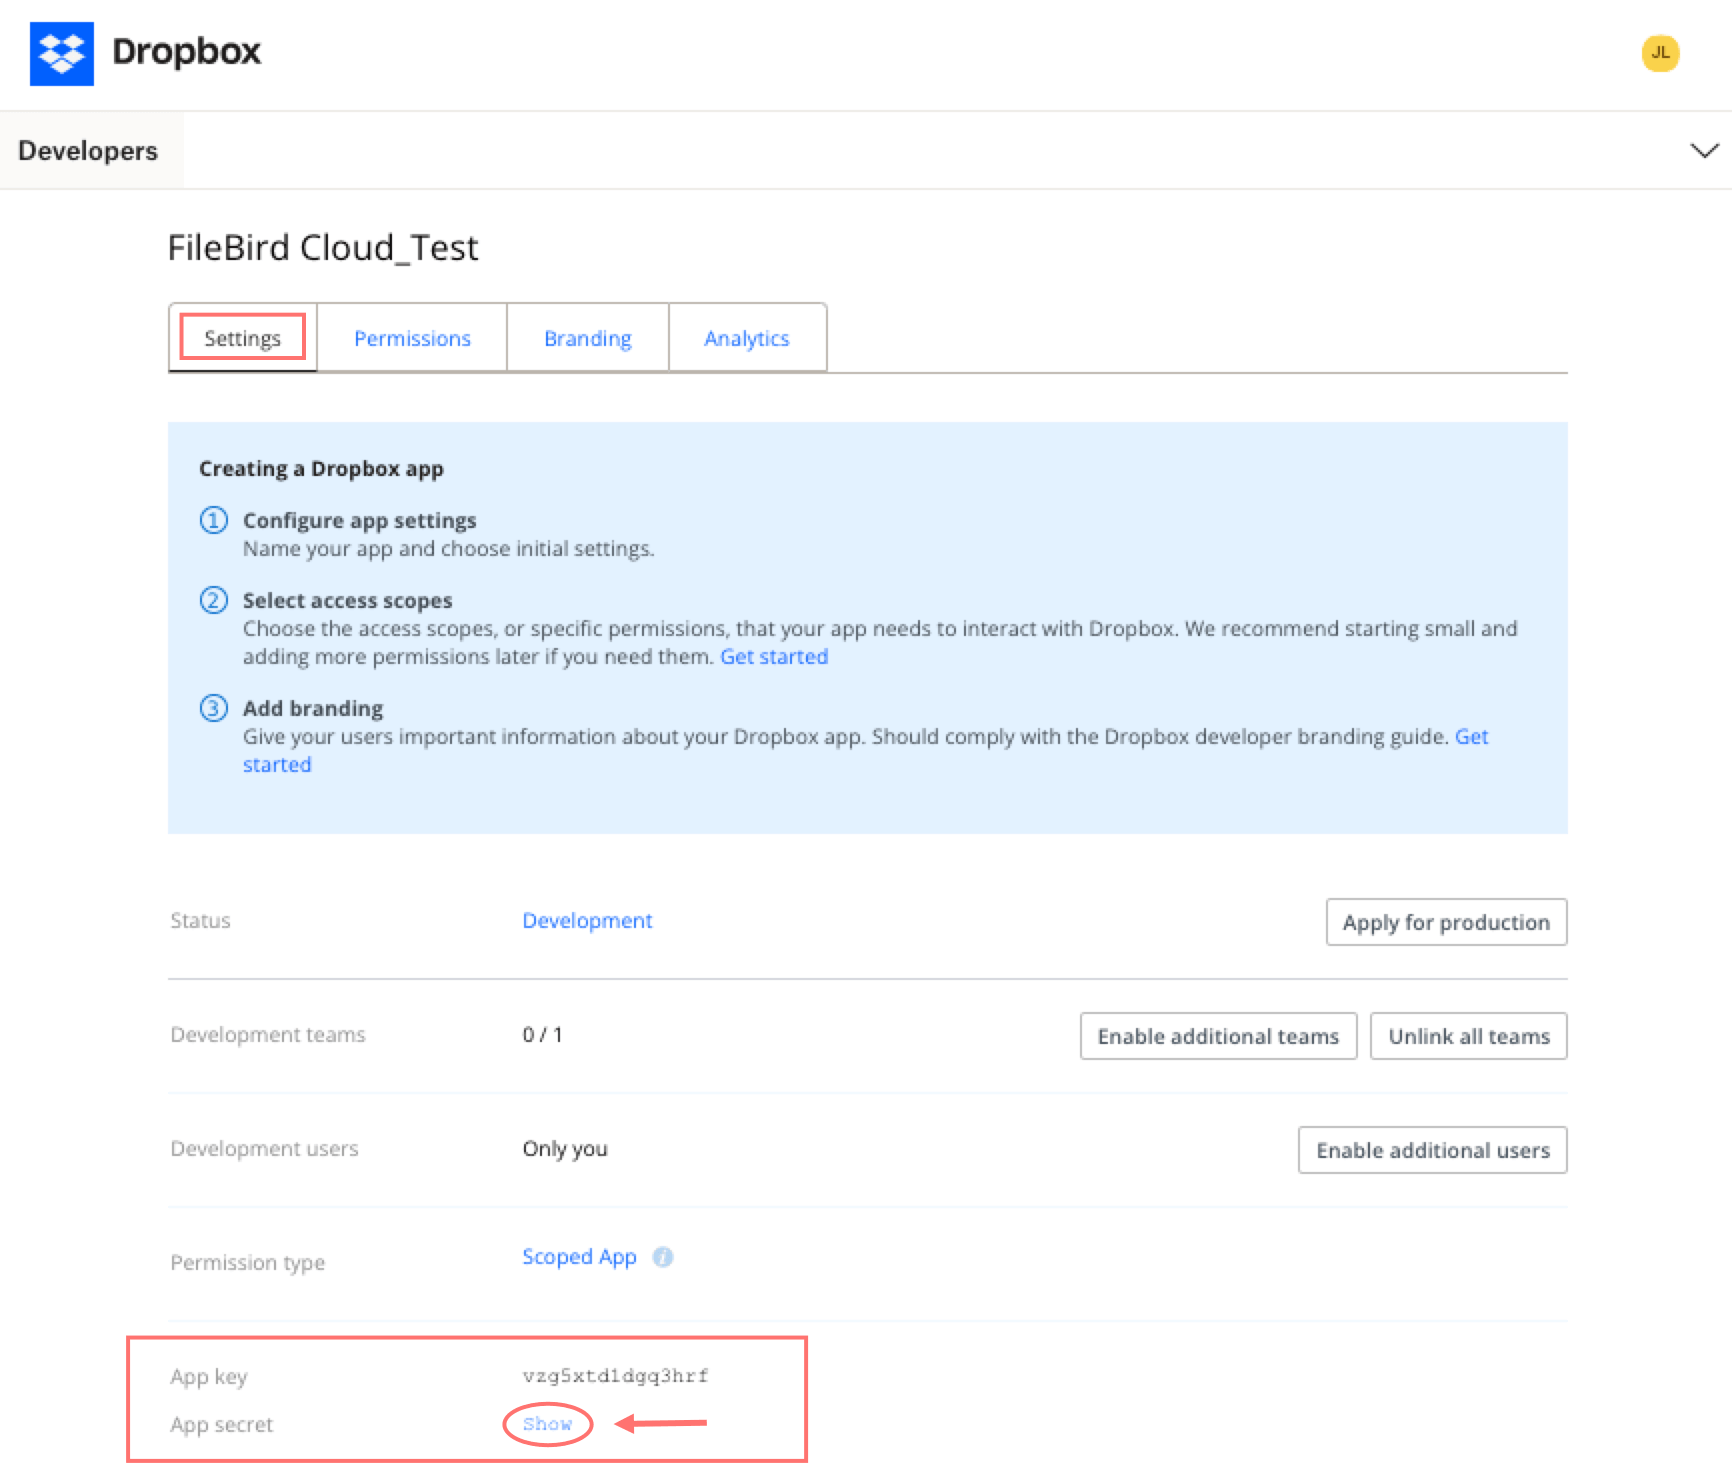Click the app key value text
This screenshot has height=1482, width=1732.
pos(615,1376)
